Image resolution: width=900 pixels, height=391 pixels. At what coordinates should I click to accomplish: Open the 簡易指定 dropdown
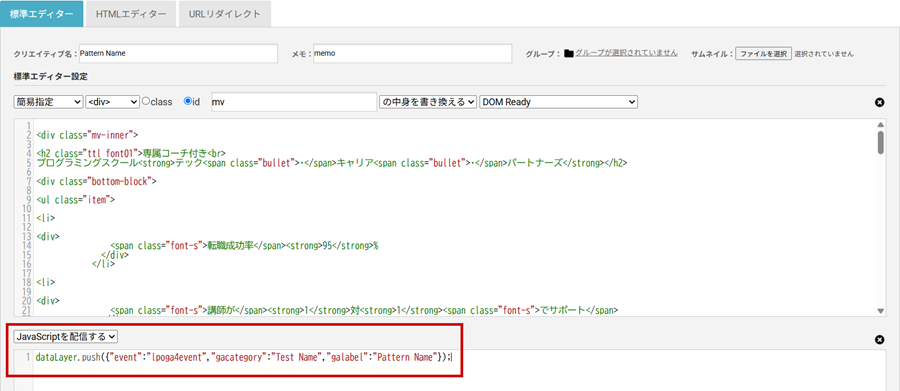48,102
